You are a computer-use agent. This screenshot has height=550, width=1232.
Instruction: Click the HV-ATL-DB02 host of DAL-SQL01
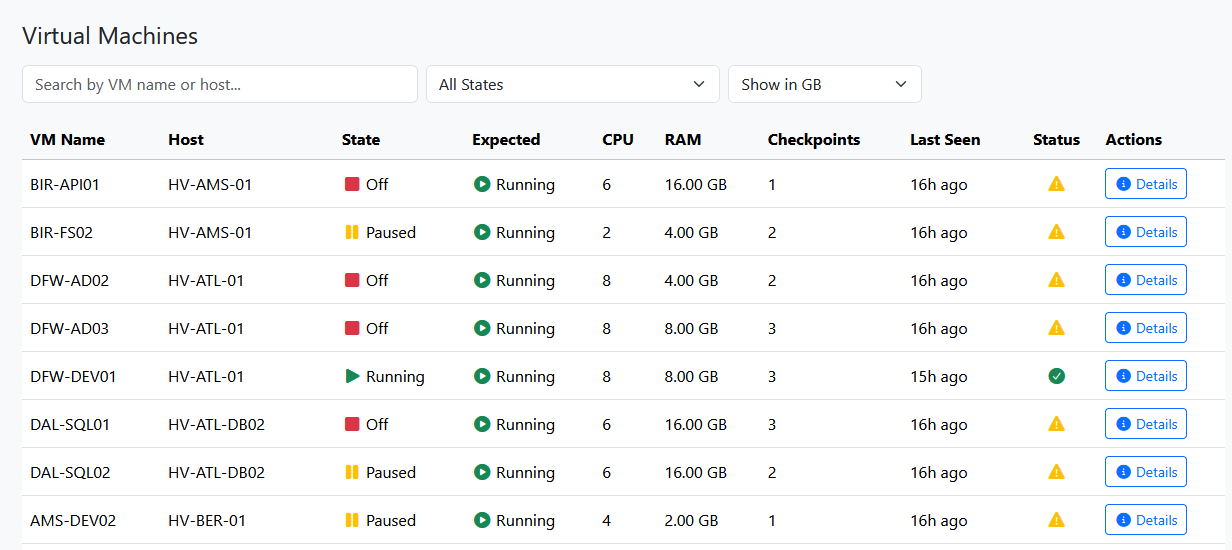point(216,424)
